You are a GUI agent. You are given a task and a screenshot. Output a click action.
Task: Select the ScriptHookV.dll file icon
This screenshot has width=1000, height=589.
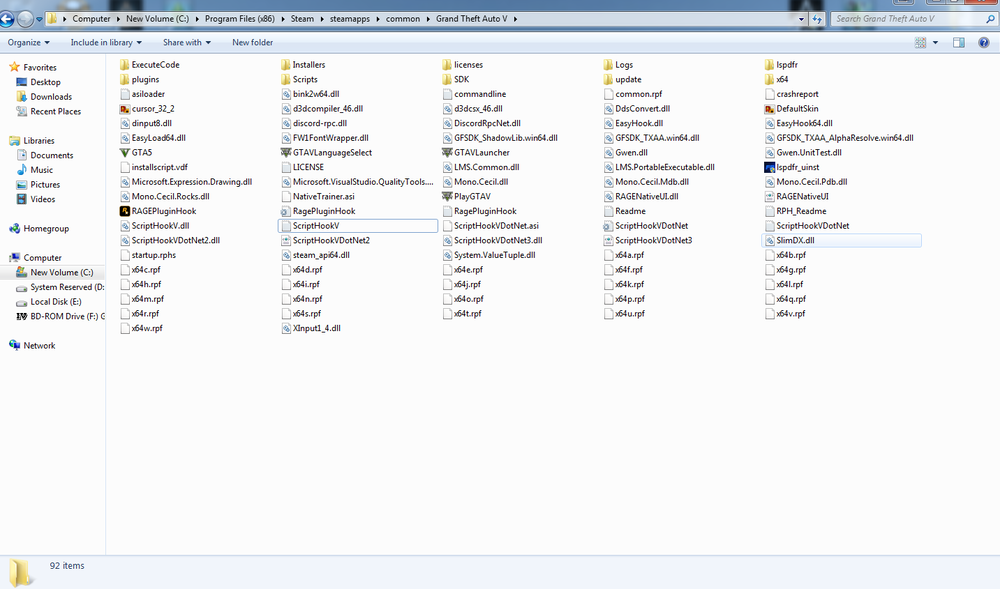click(125, 226)
